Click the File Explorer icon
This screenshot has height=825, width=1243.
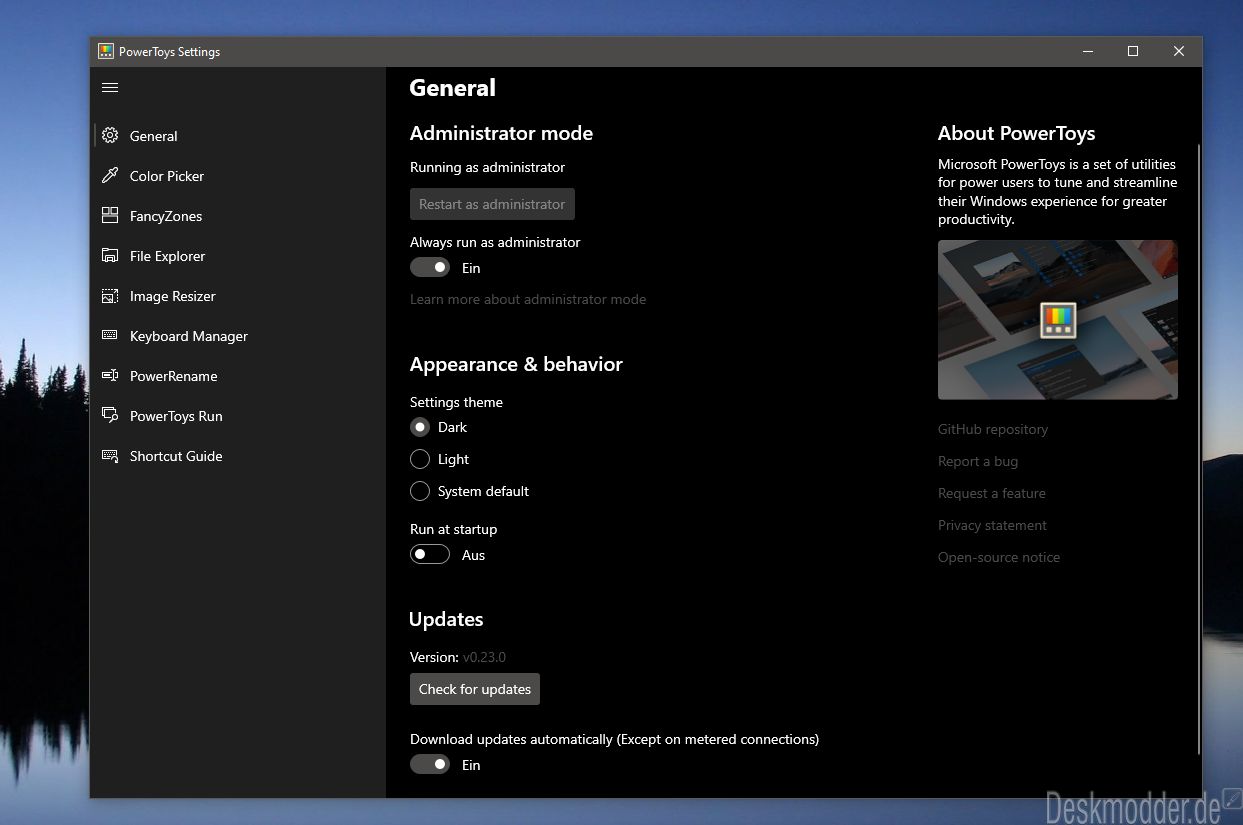click(110, 256)
